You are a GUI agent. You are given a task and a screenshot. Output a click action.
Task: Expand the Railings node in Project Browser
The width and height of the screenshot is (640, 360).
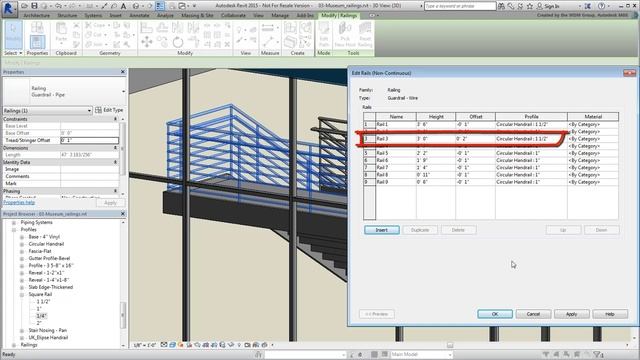pos(14,345)
